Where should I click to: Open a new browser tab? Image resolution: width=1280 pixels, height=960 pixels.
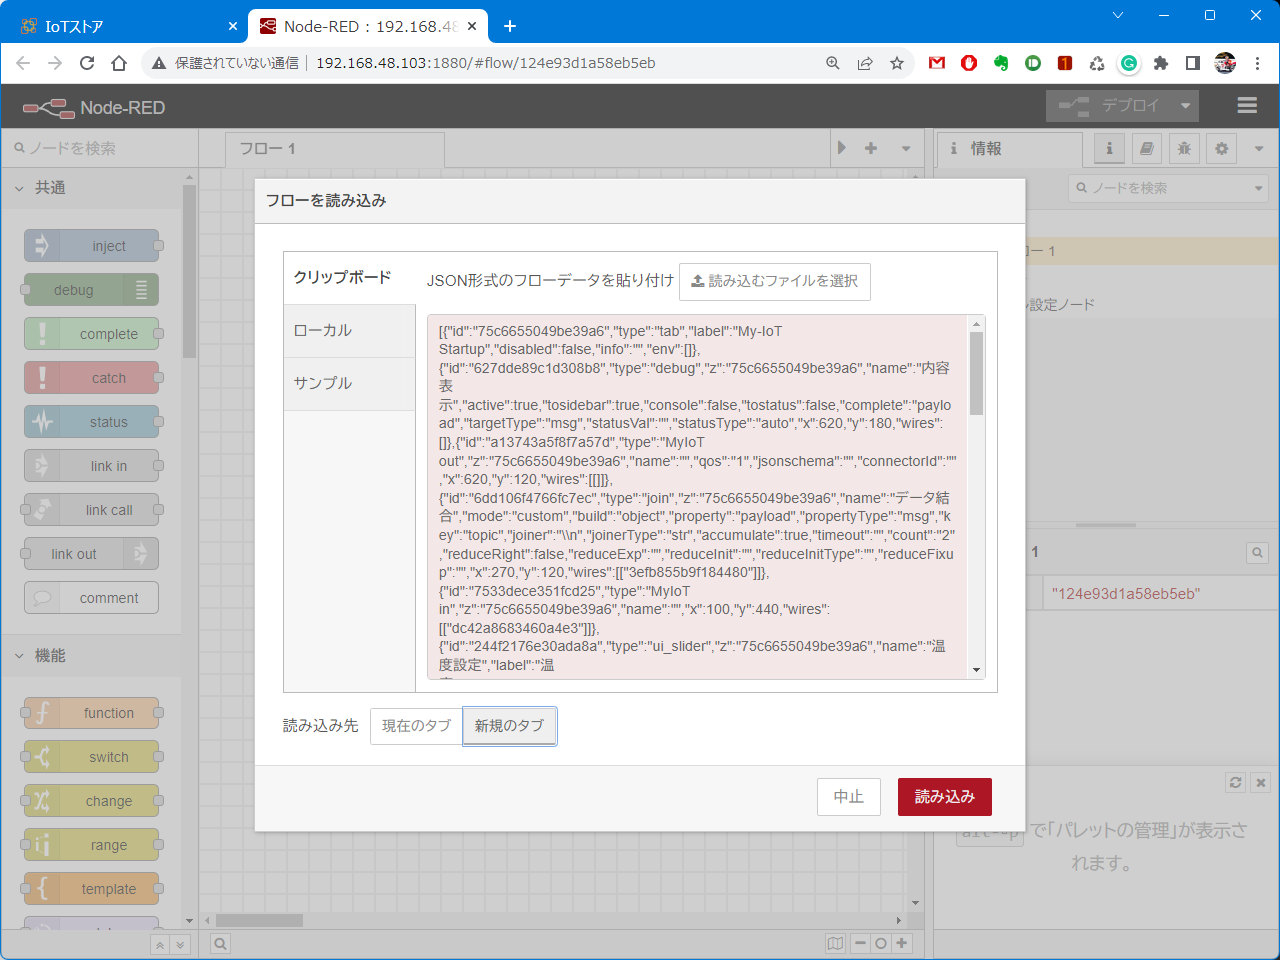[x=510, y=26]
